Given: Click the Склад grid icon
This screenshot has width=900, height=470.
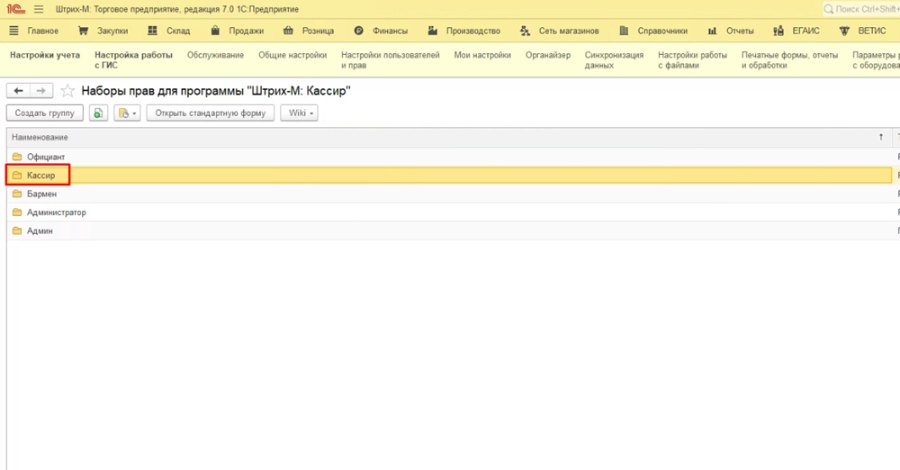Looking at the screenshot, I should pyautogui.click(x=152, y=30).
